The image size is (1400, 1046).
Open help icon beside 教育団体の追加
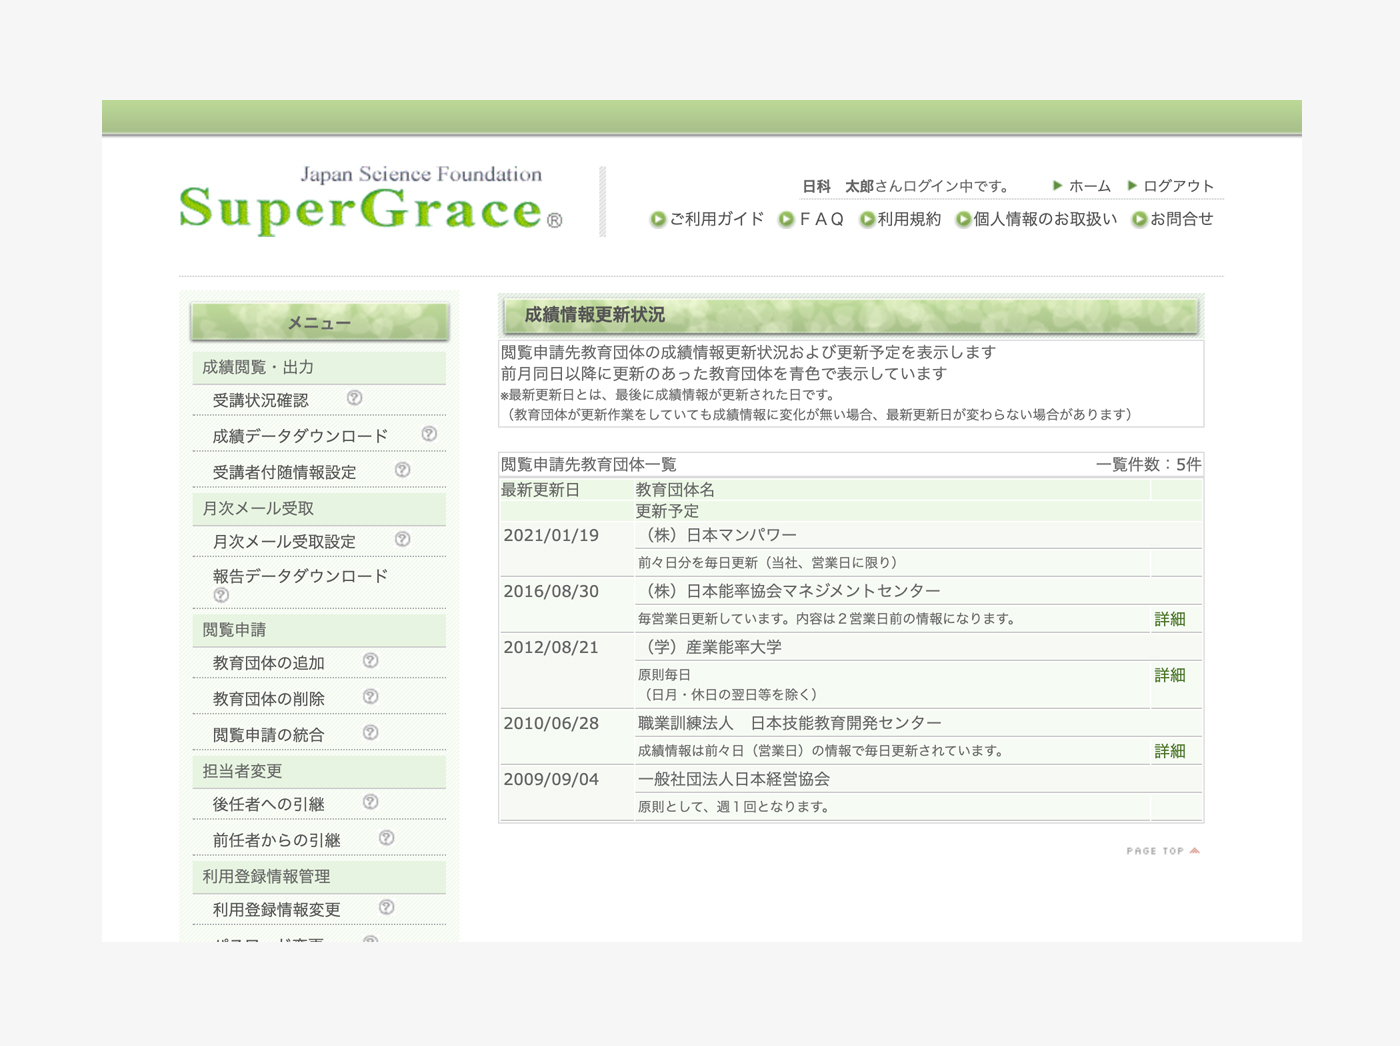coord(370,661)
